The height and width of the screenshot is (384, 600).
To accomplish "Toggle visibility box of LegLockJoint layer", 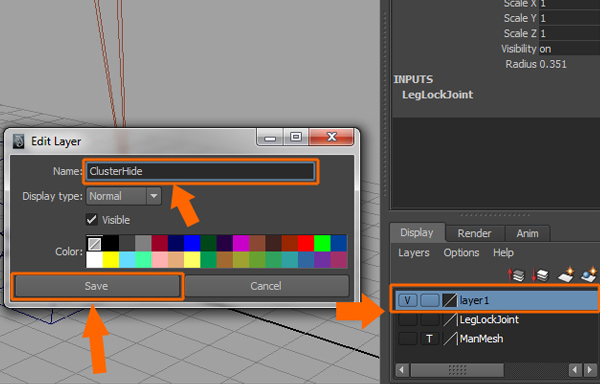I will click(x=408, y=319).
